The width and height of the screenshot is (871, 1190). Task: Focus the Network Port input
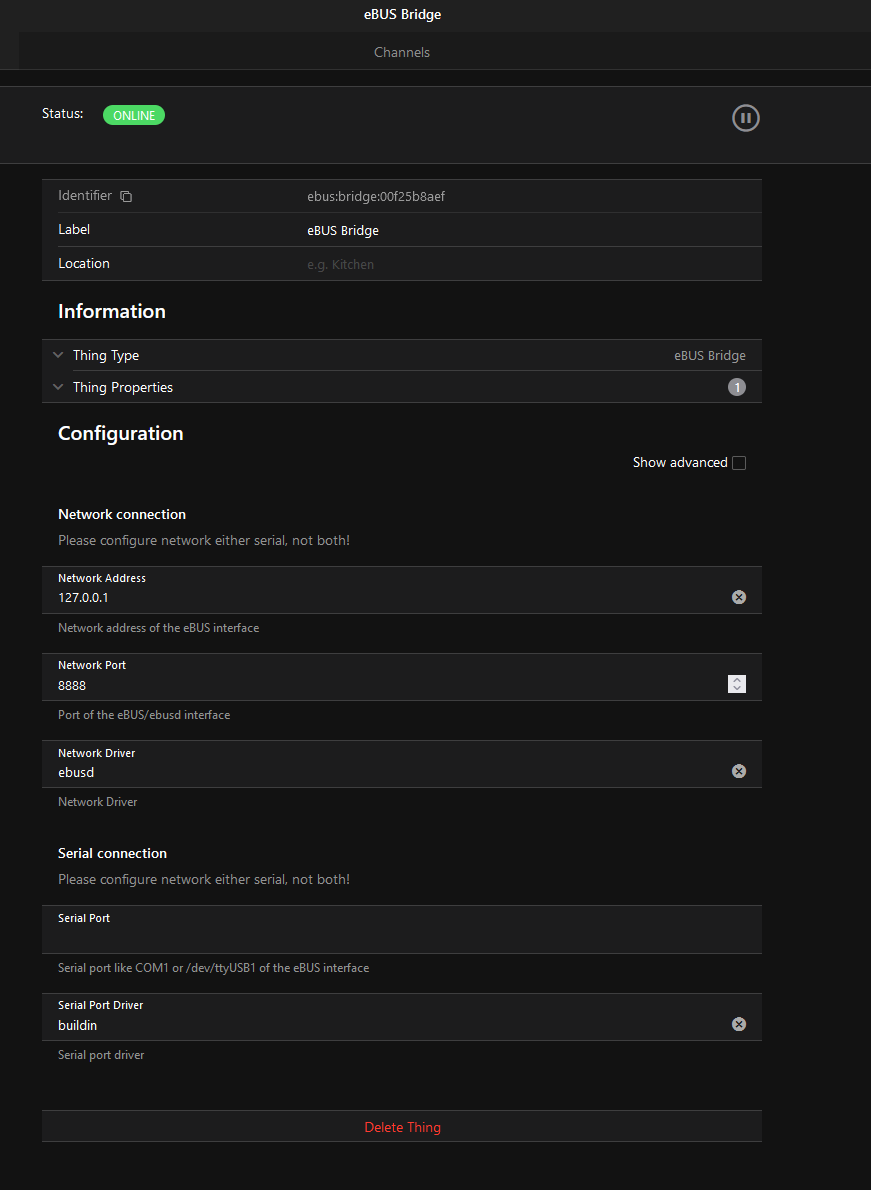[380, 685]
